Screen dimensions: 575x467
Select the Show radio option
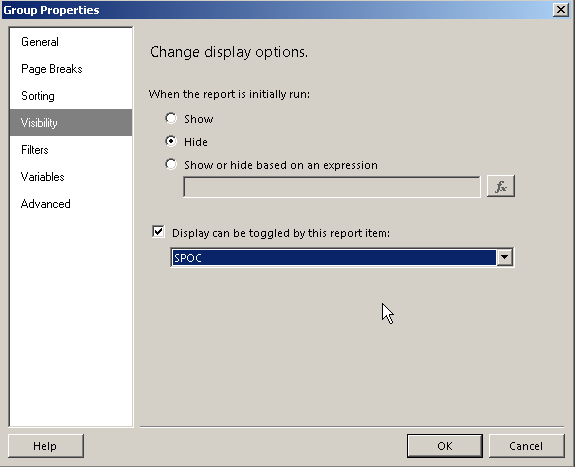point(171,118)
